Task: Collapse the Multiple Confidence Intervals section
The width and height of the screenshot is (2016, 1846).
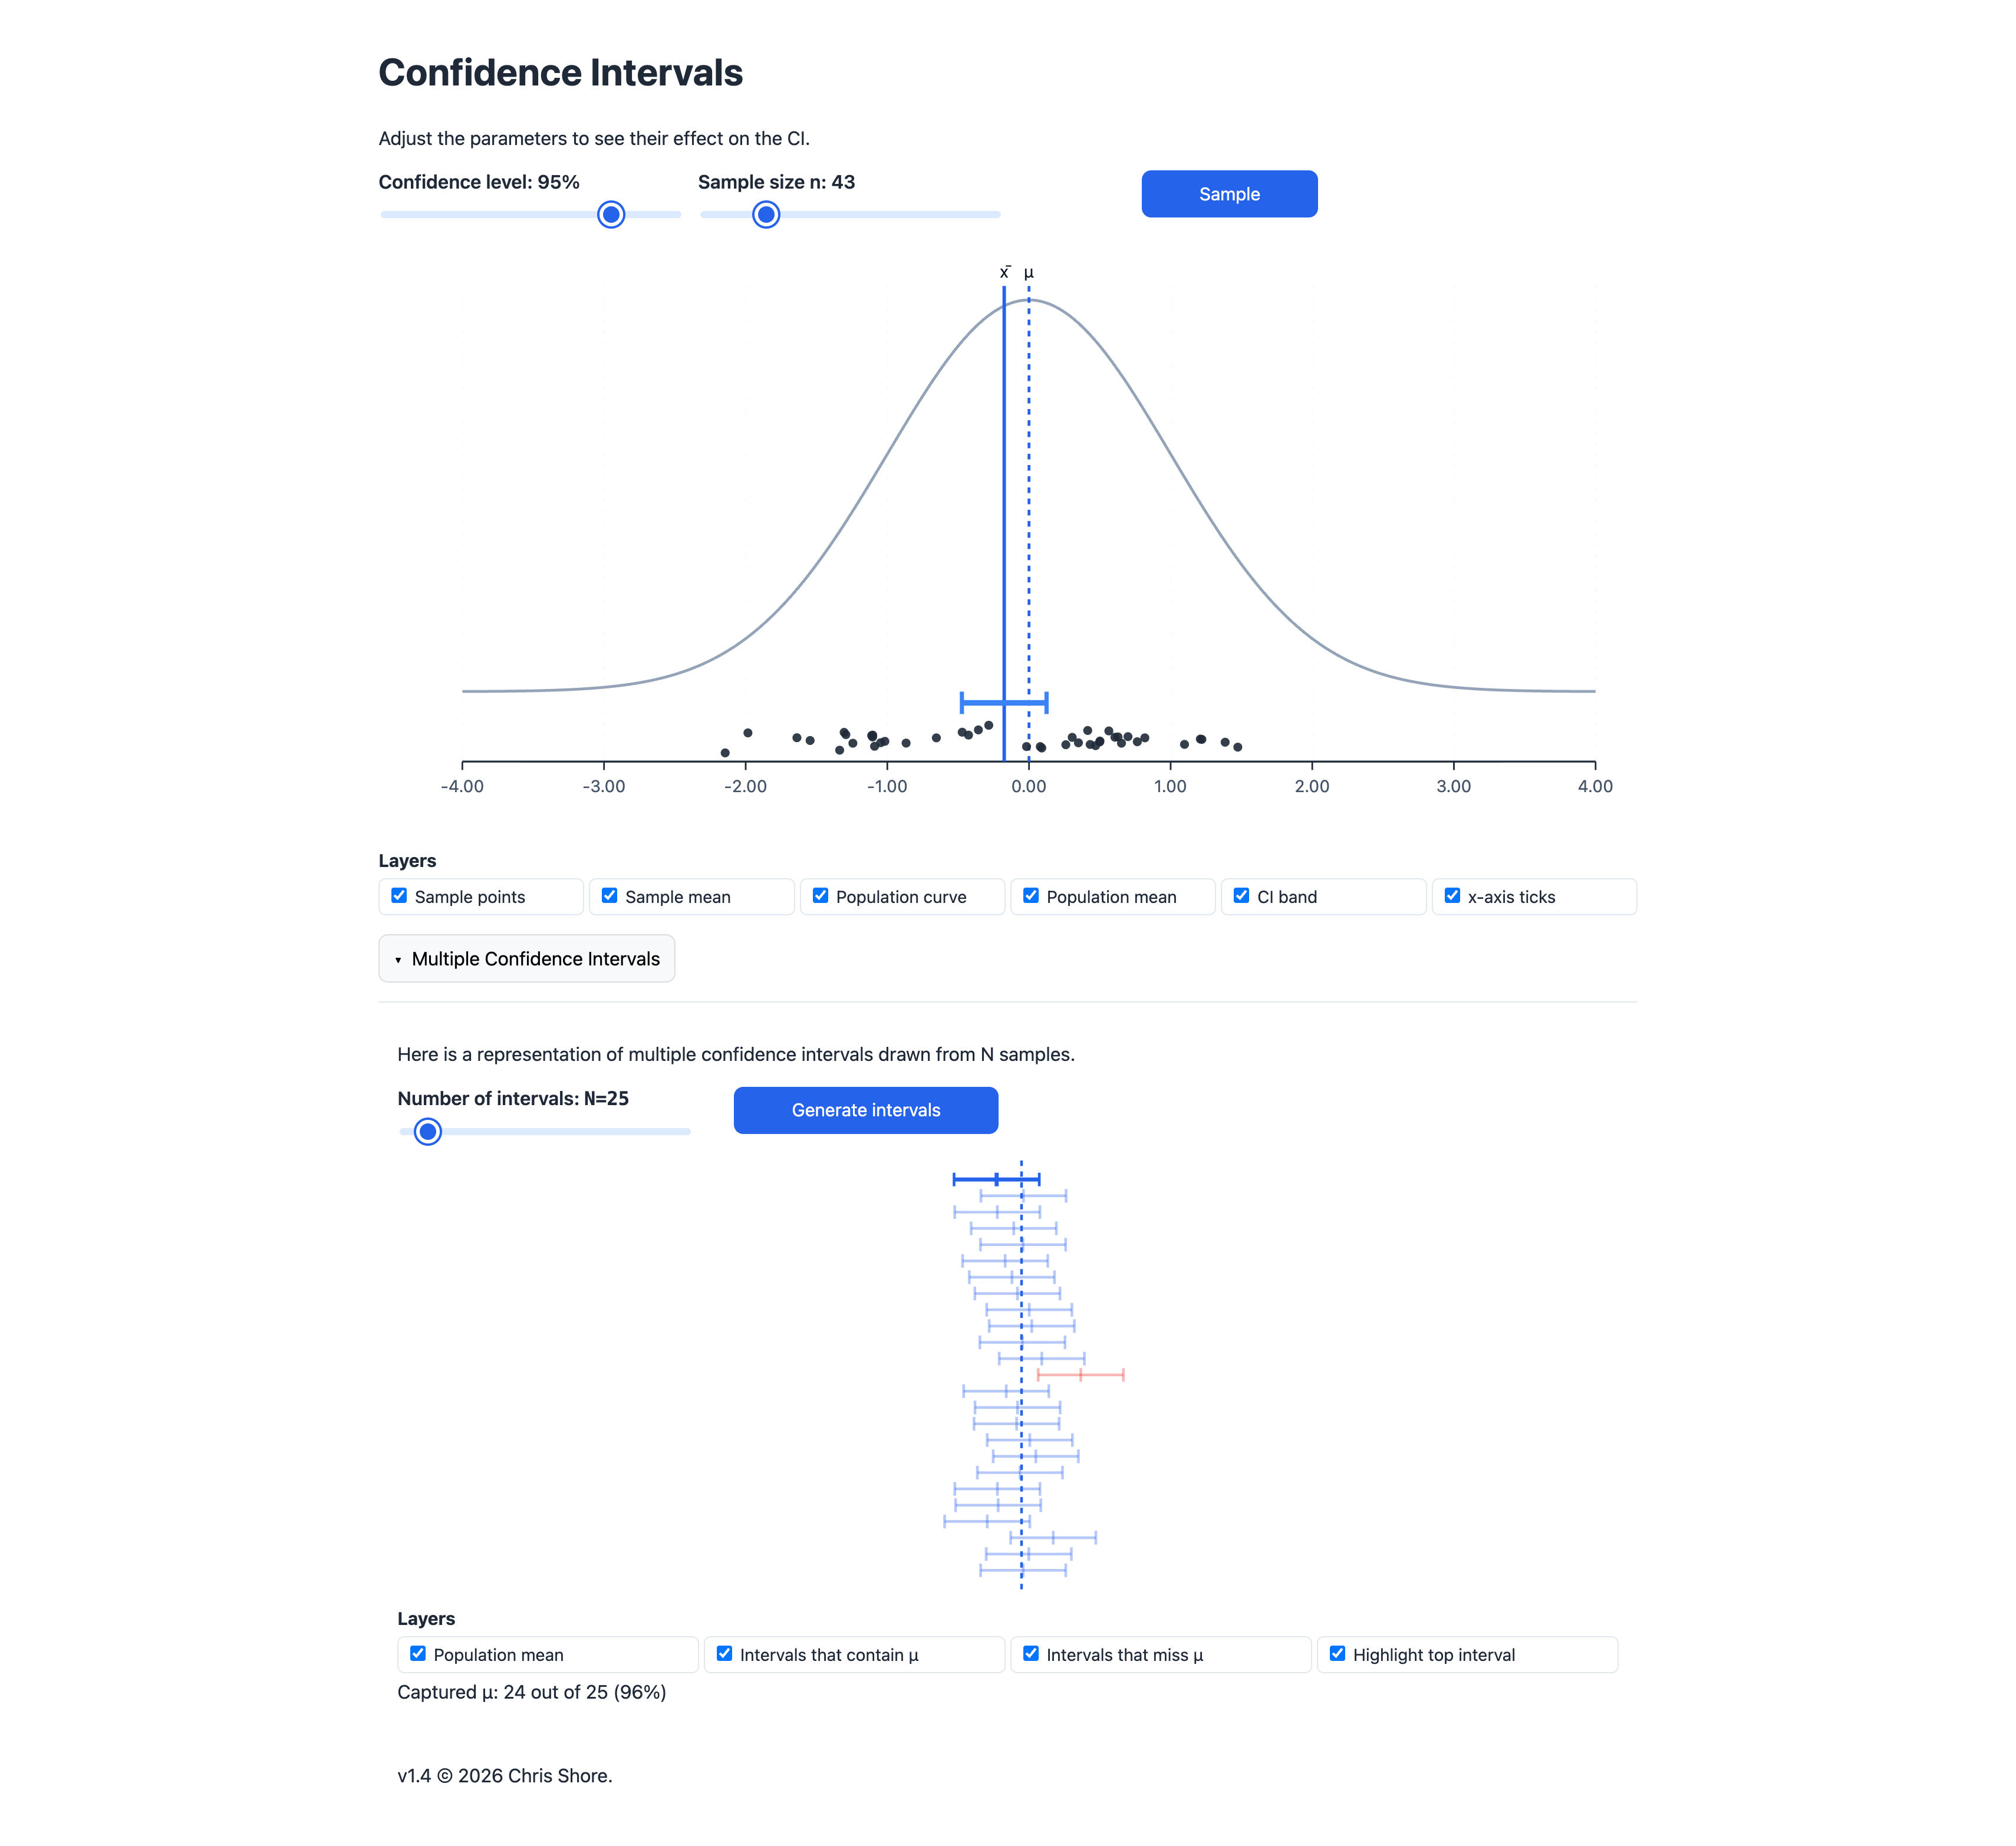Action: pos(526,959)
